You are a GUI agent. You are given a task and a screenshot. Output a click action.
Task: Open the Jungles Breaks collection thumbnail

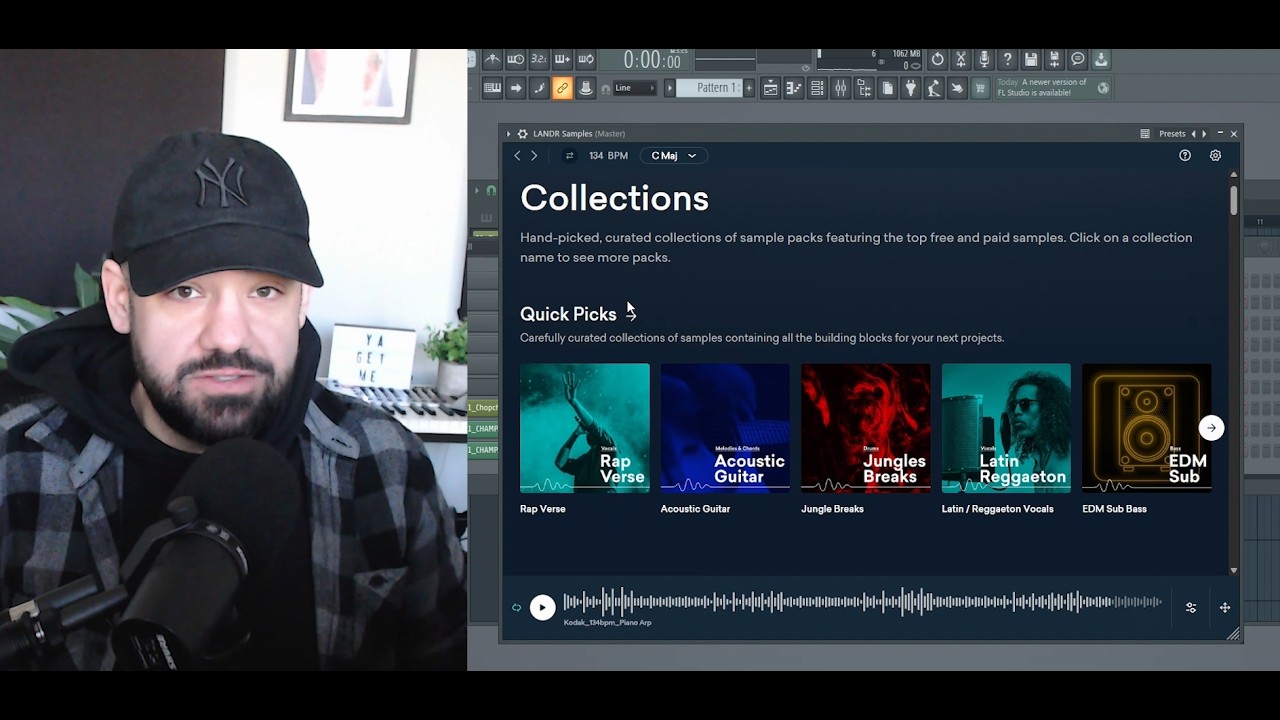866,428
